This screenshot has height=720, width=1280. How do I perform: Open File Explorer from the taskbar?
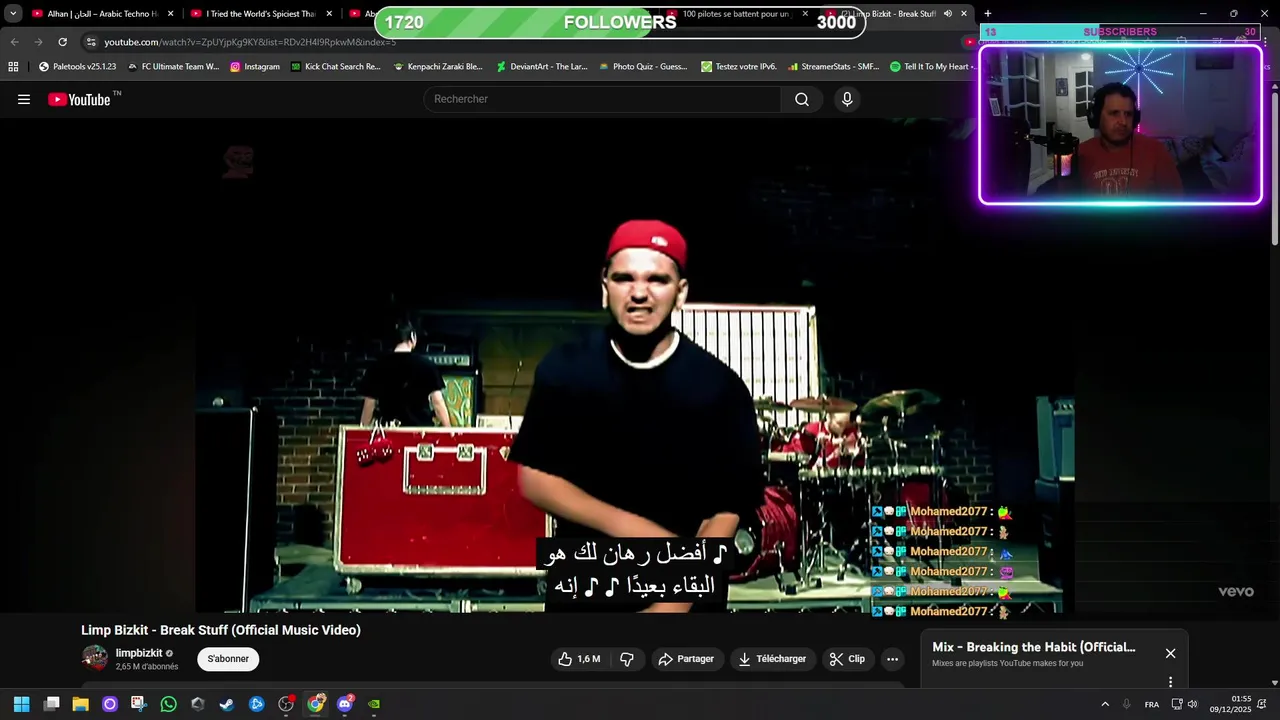pos(81,704)
